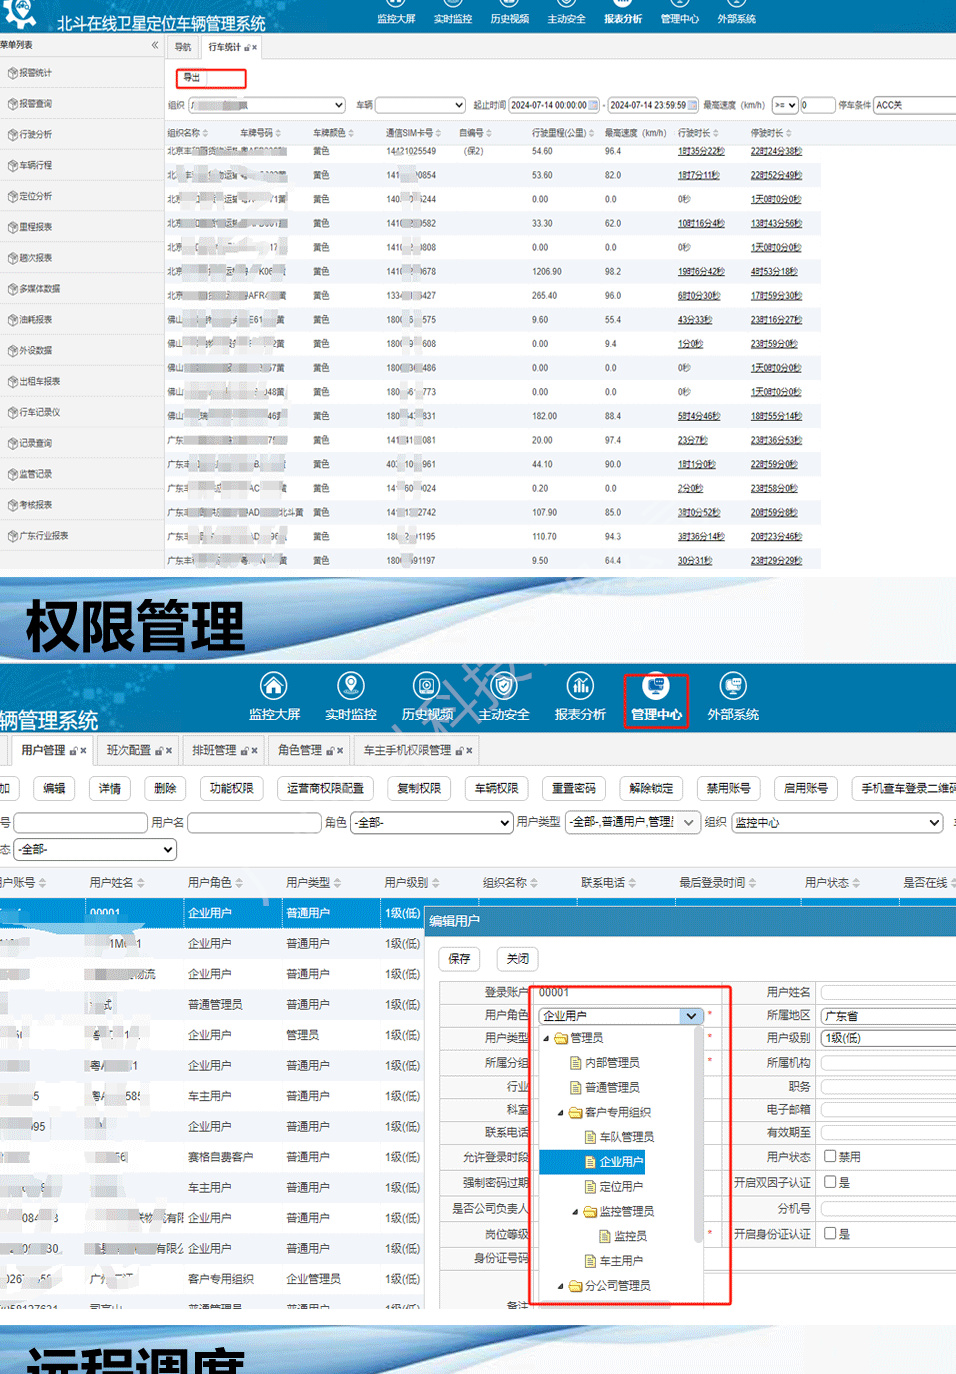
Task: Open 实时监控 via its location pin icon
Action: point(350,686)
